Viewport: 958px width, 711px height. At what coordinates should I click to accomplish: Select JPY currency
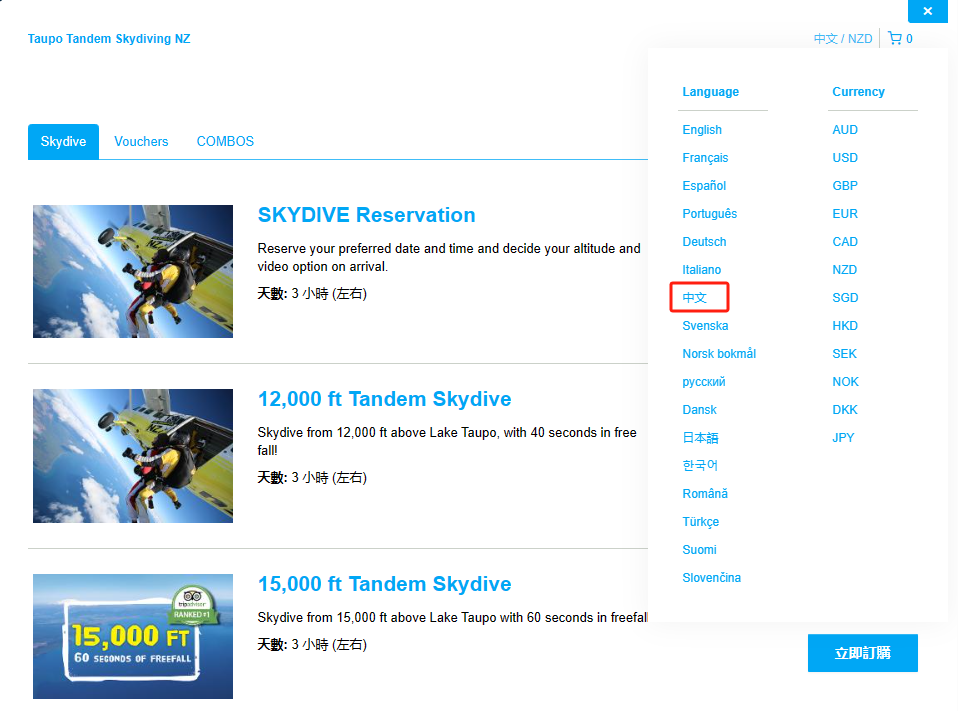pos(843,438)
